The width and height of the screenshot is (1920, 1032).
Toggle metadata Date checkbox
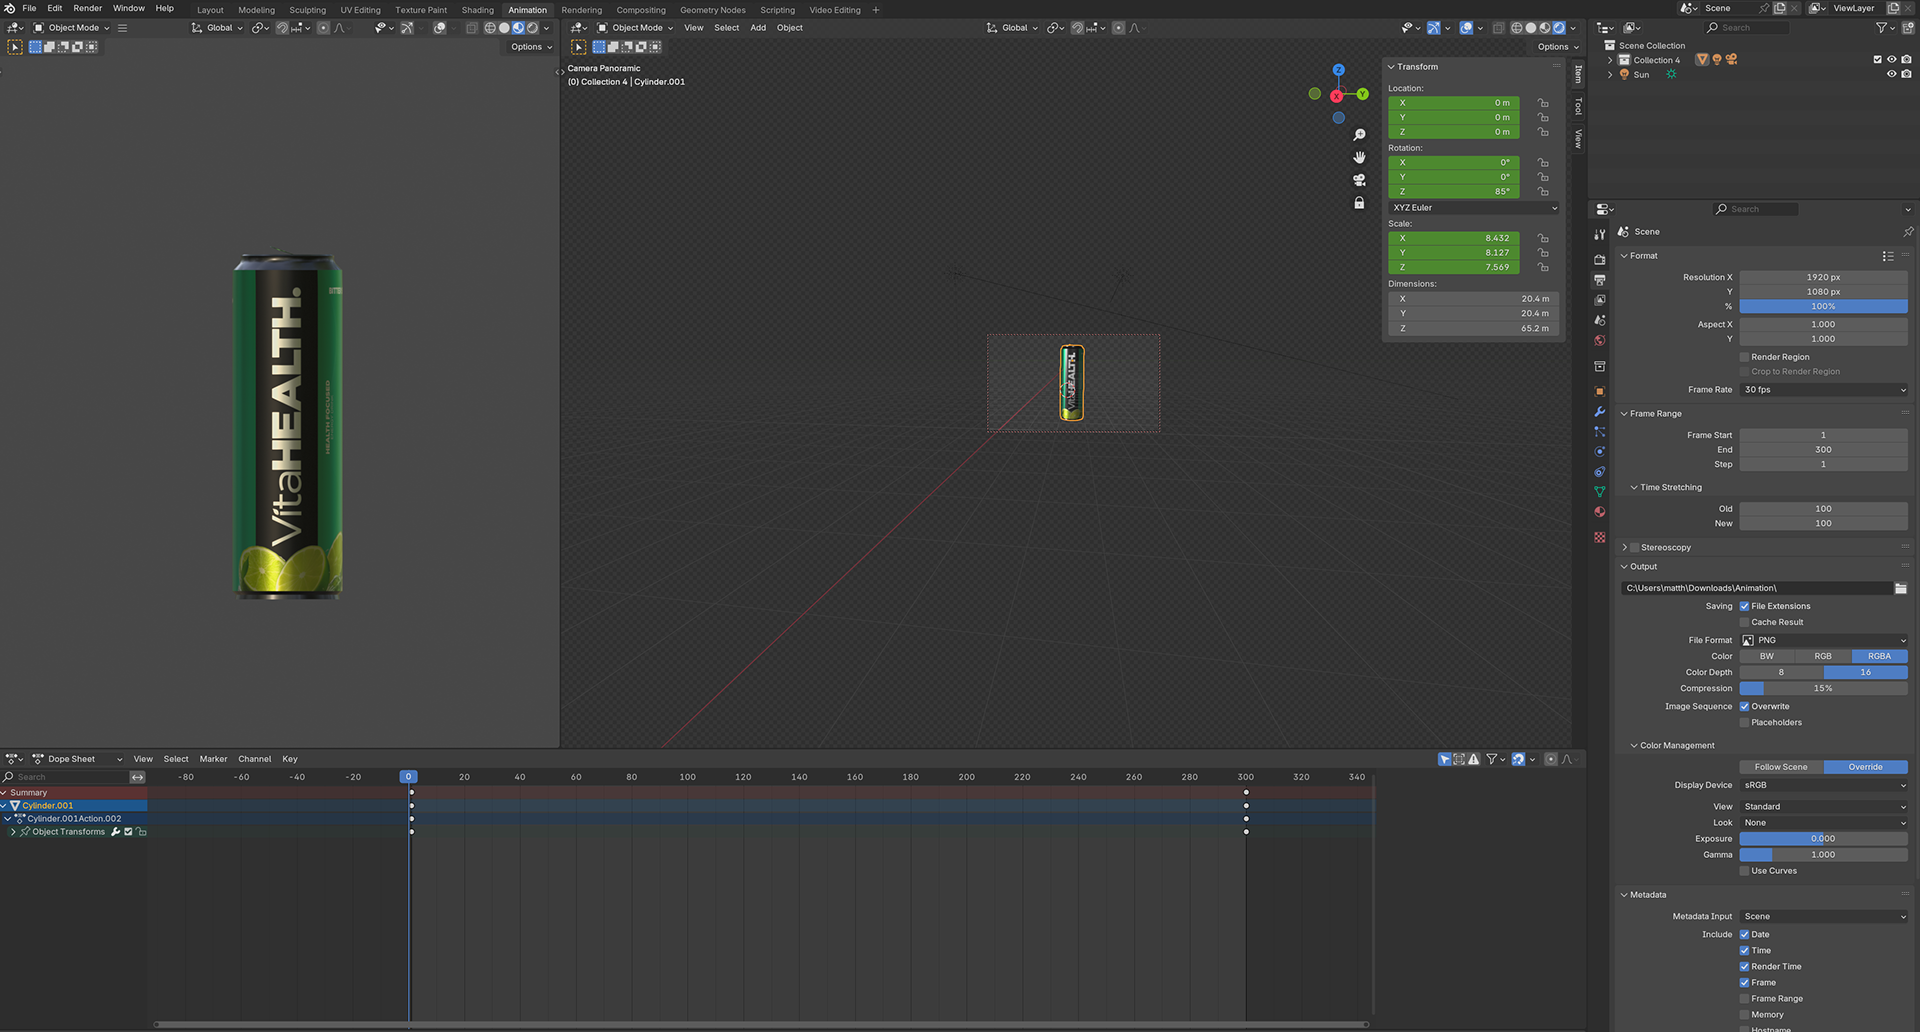click(1744, 935)
